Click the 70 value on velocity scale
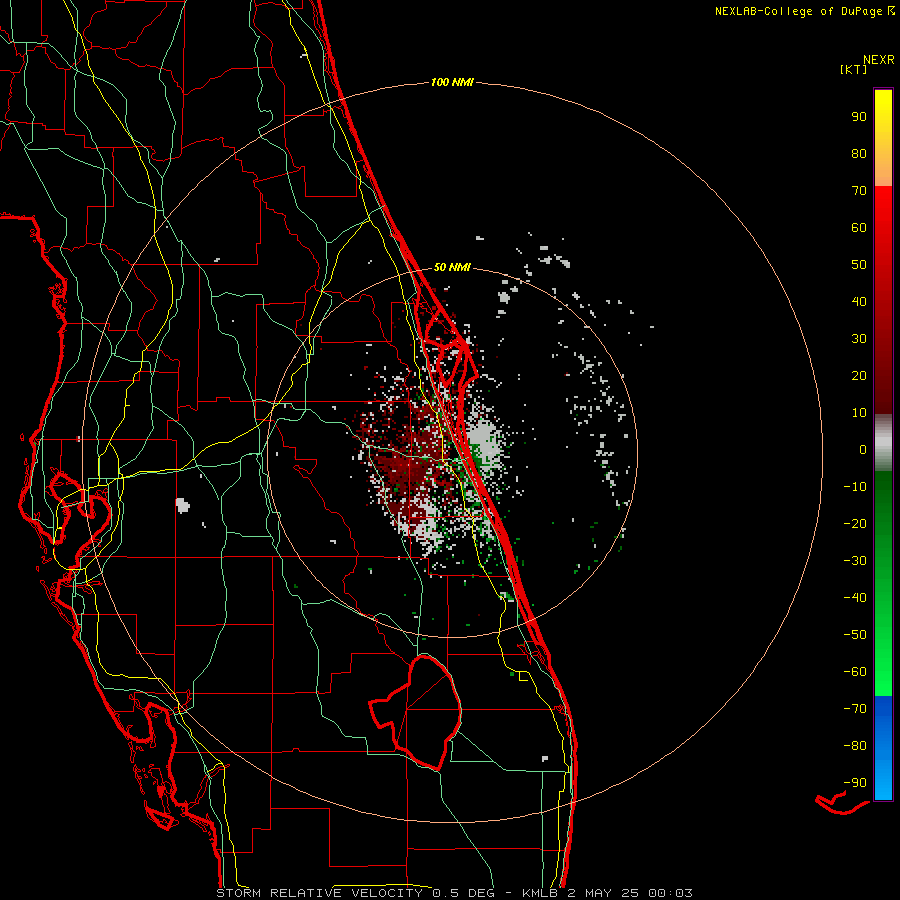 (859, 191)
